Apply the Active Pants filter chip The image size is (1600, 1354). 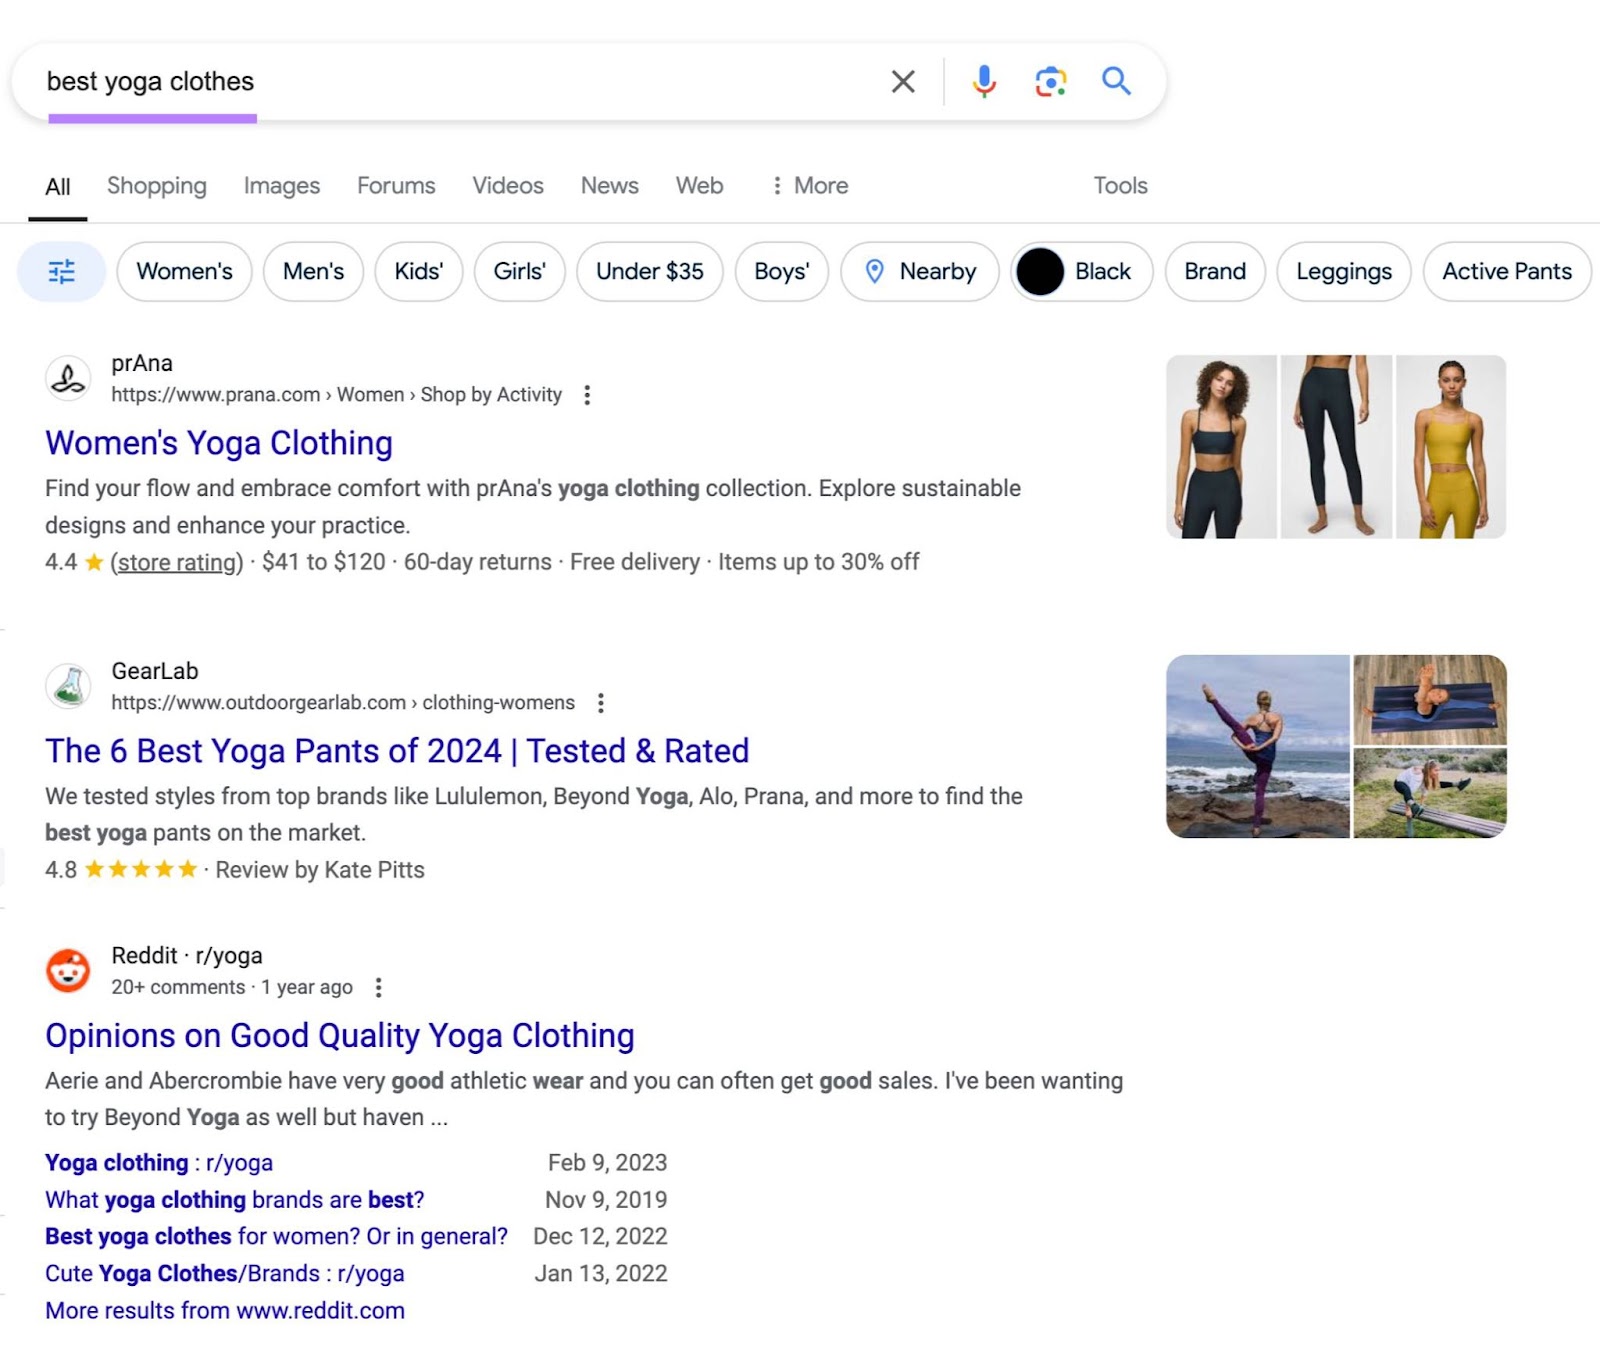(x=1507, y=271)
